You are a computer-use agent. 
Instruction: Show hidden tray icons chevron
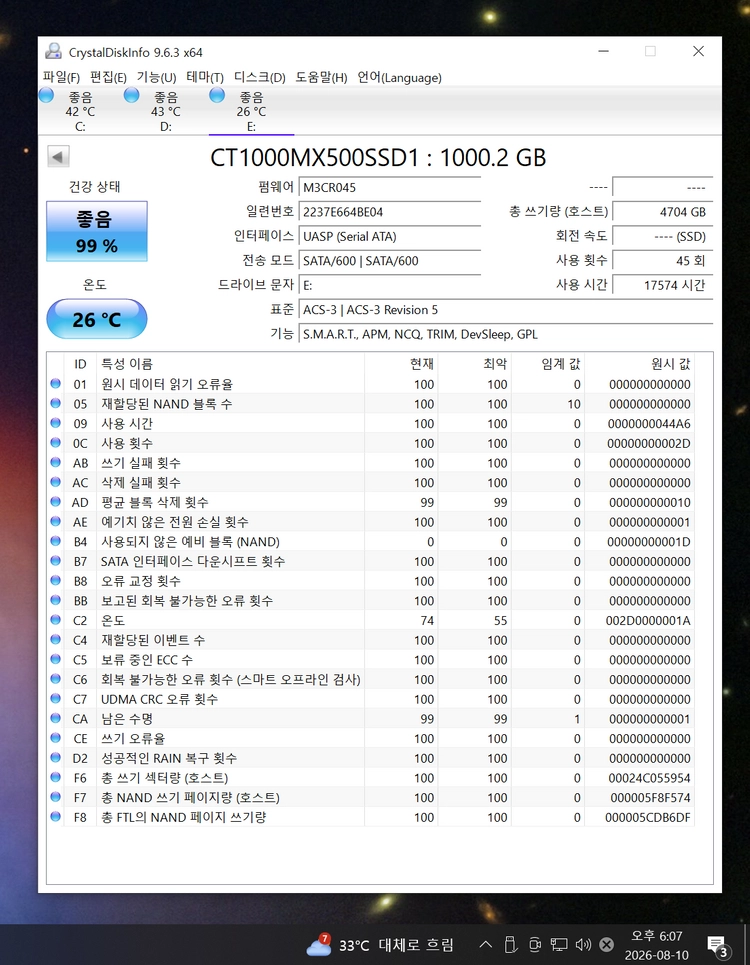click(x=485, y=944)
